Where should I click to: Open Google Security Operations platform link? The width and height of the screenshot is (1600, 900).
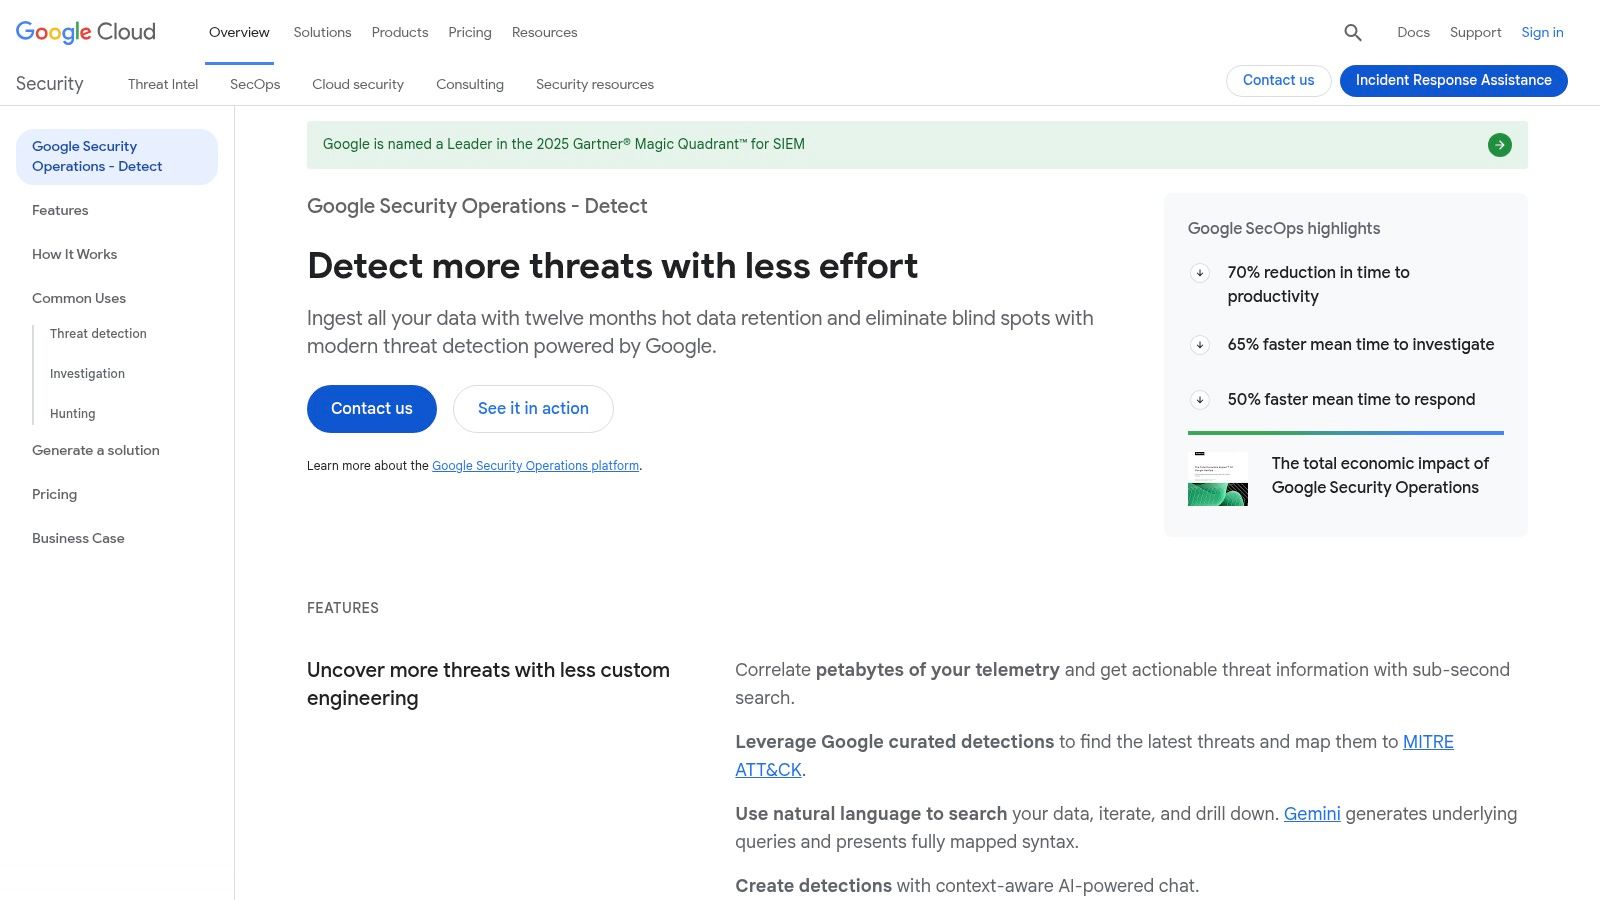point(535,466)
